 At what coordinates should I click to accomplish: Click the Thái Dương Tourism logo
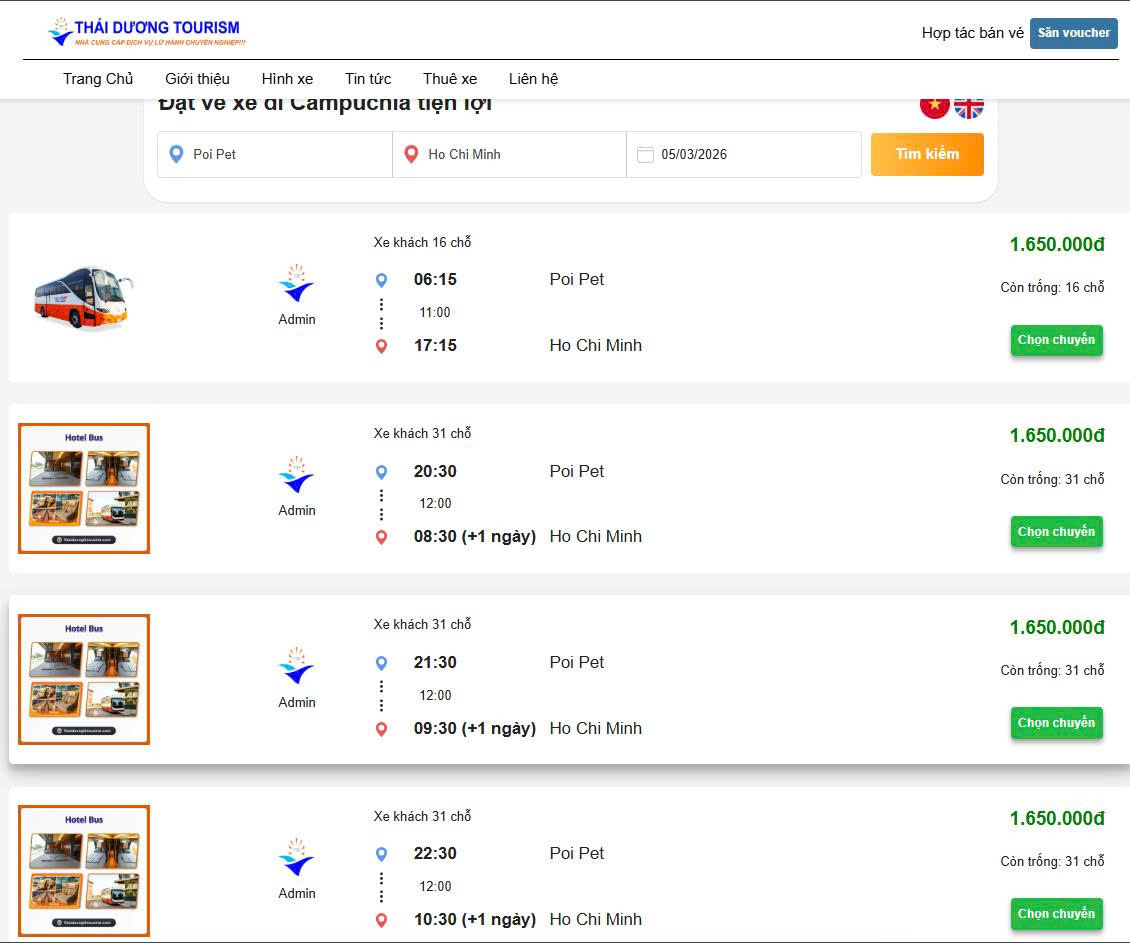146,31
